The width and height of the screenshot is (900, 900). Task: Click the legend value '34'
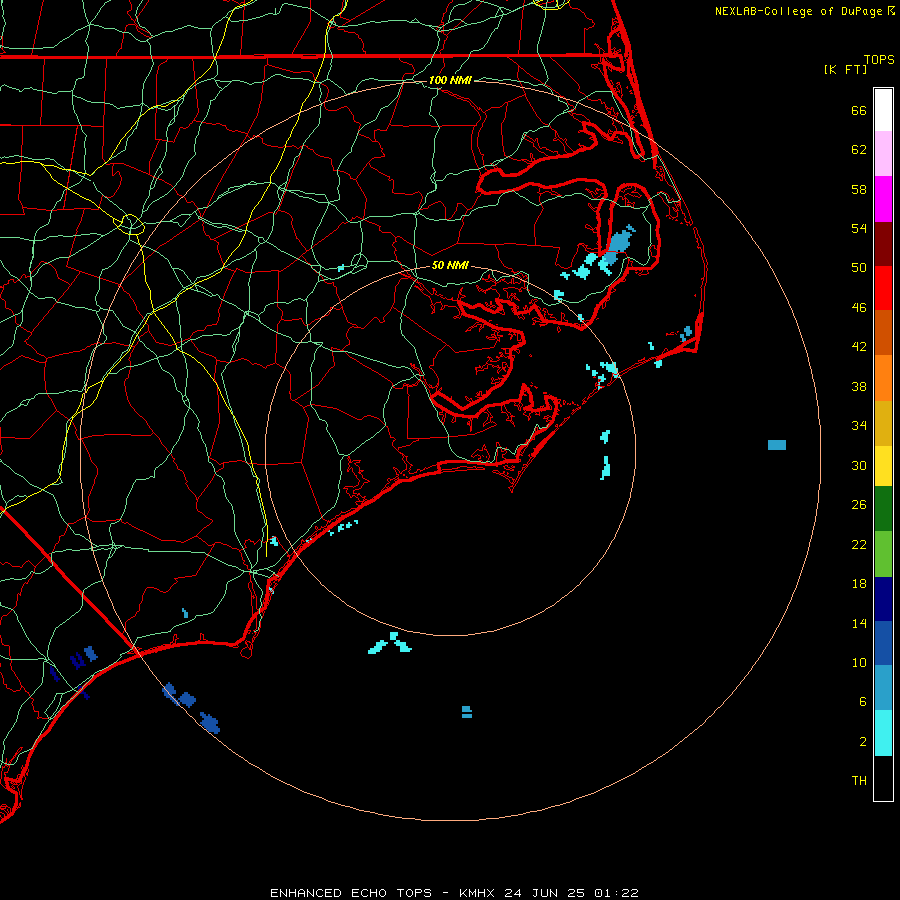tap(859, 426)
